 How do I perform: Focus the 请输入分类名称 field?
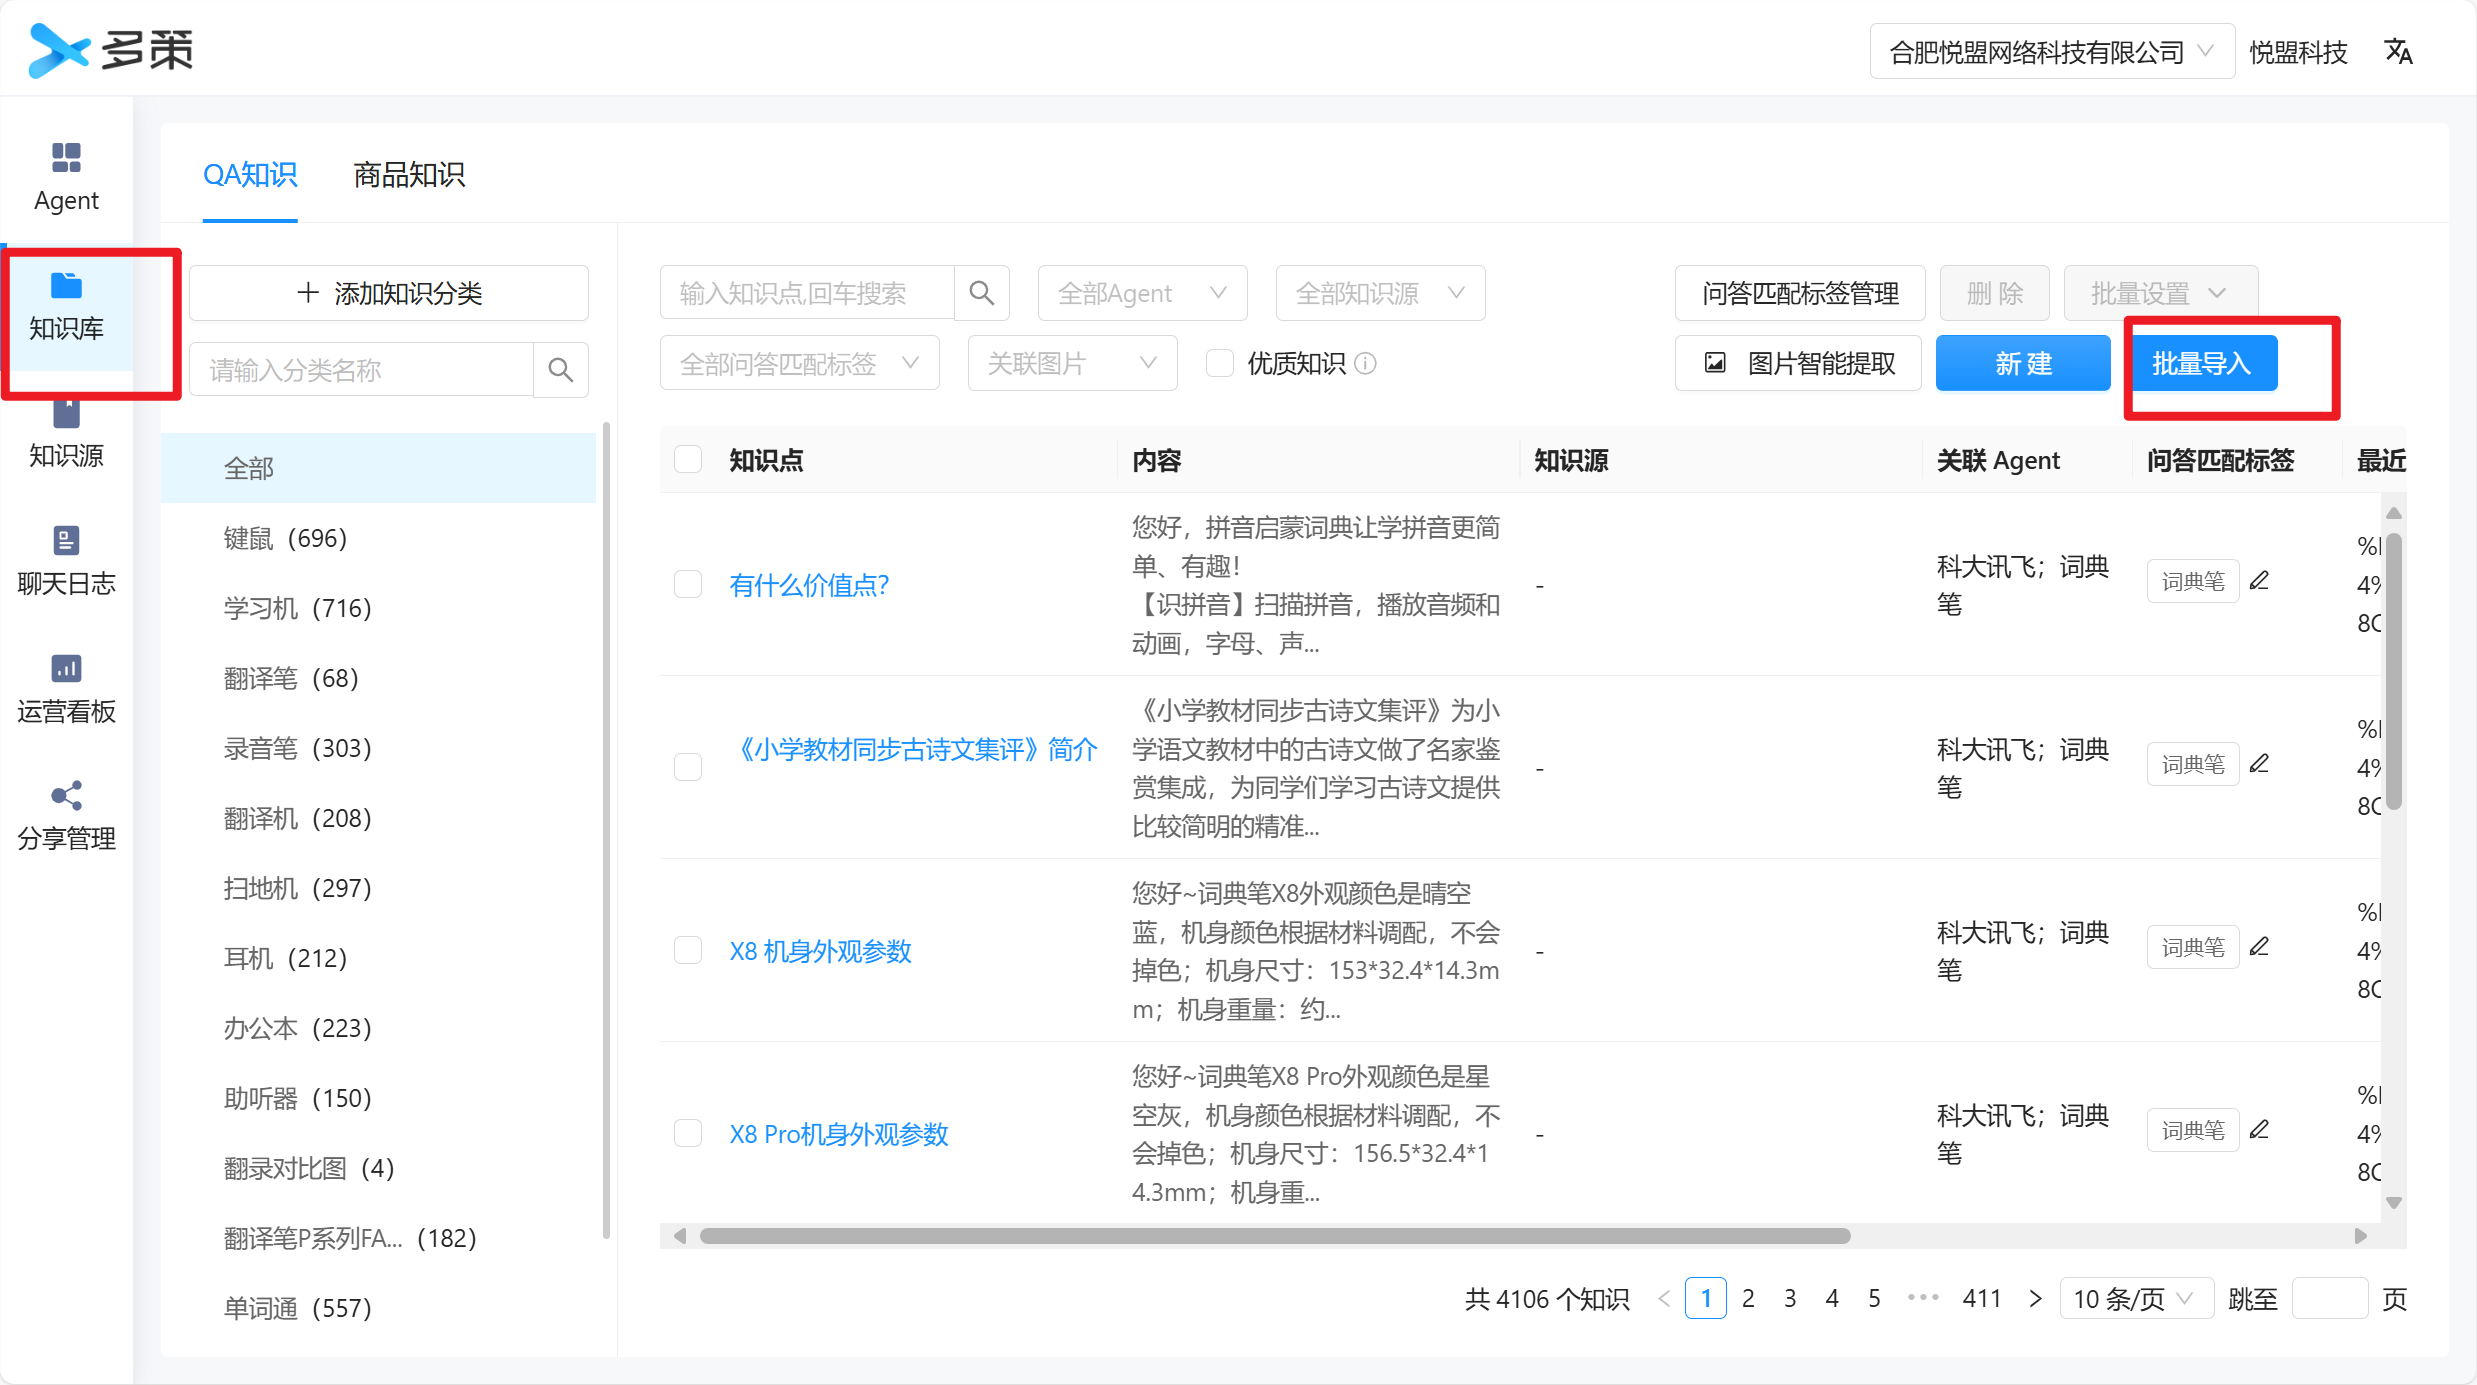coord(362,370)
